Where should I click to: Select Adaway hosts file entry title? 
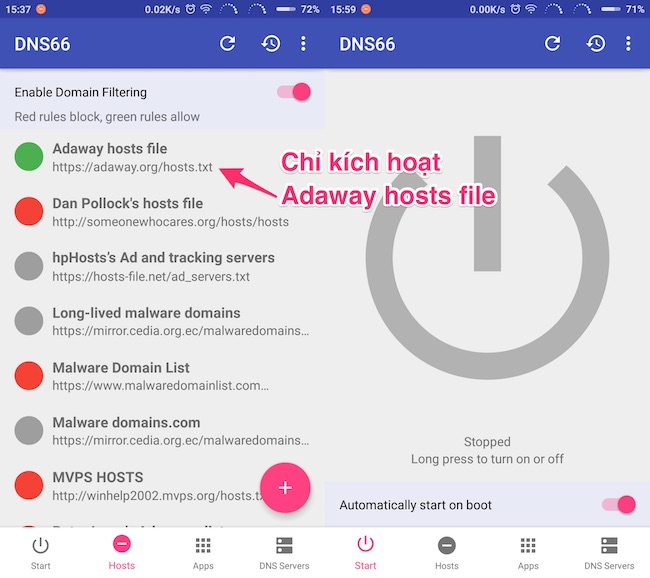tap(110, 148)
